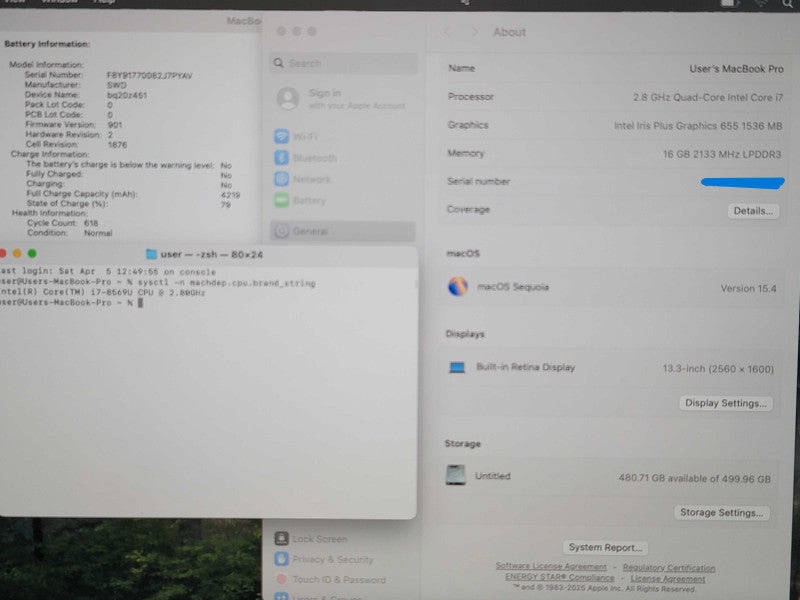The image size is (800, 600).
Task: Click the Terminal folder icon in title bar
Action: [x=152, y=254]
